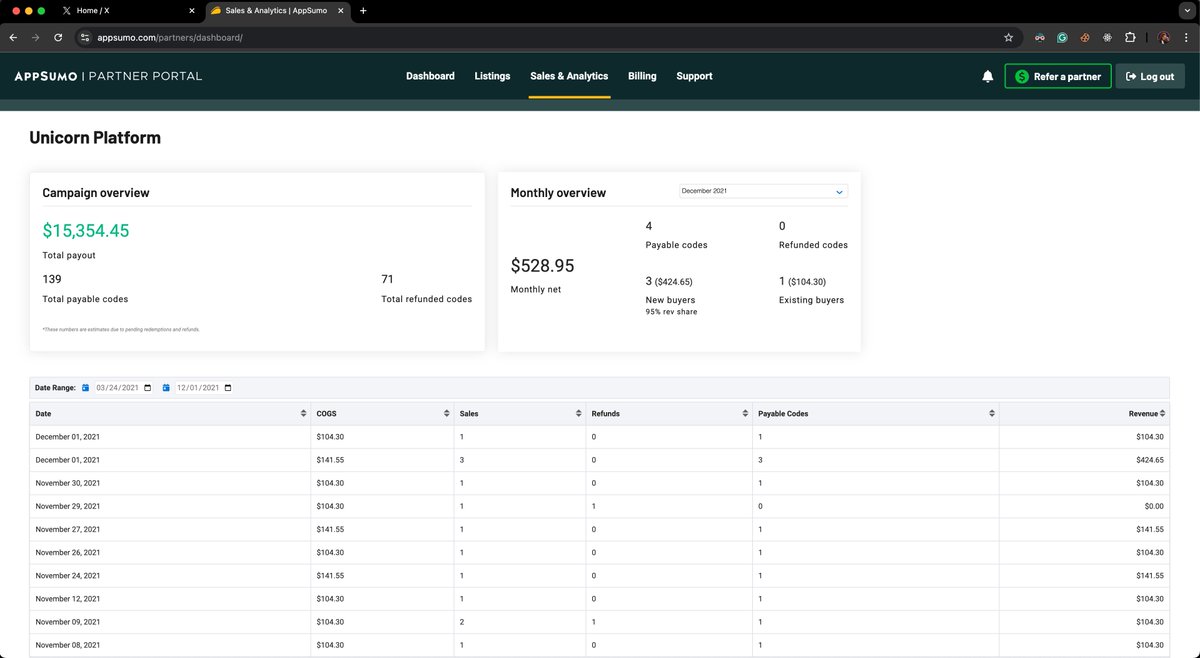Open the notifications bell icon

point(988,77)
